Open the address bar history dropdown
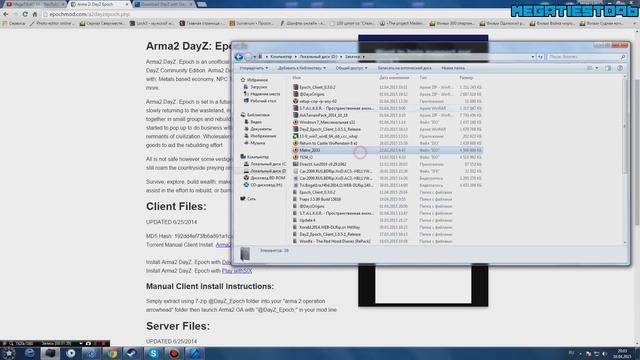Image resolution: width=640 pixels, height=360 pixels. coord(533,57)
